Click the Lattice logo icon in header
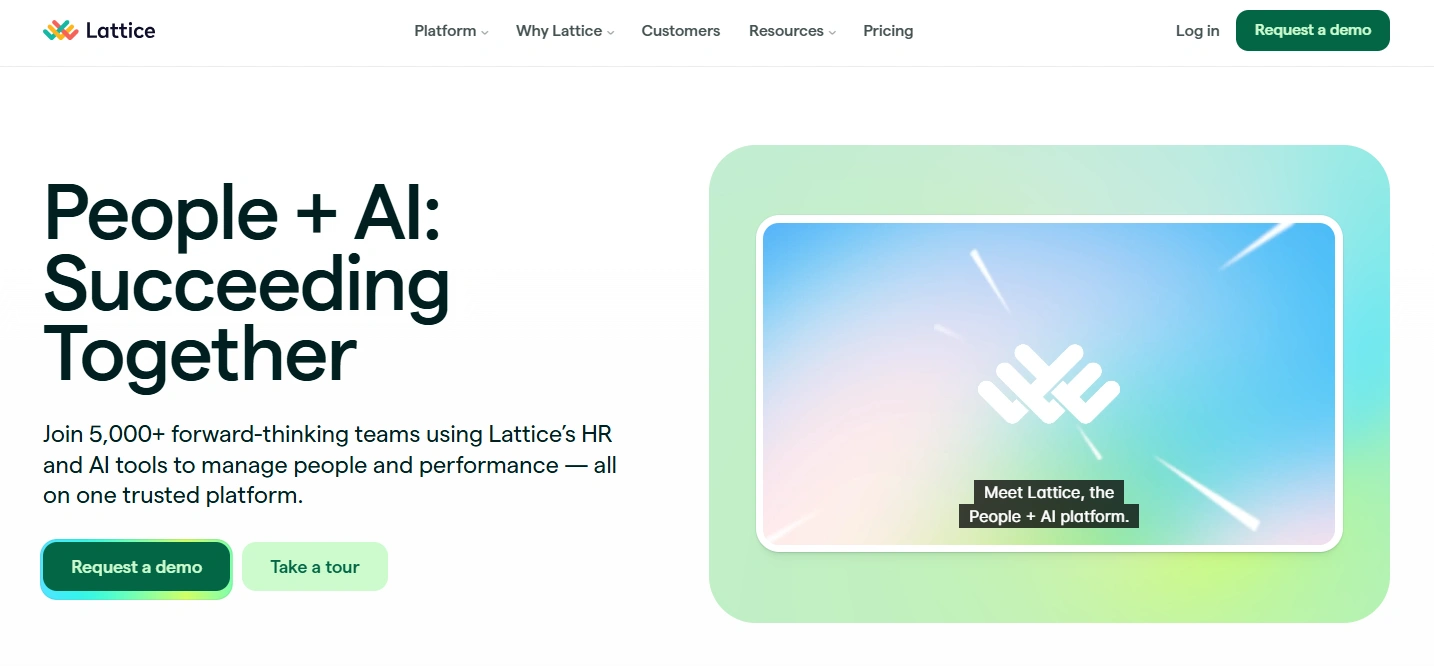Screen dimensions: 1434x666 (60, 30)
